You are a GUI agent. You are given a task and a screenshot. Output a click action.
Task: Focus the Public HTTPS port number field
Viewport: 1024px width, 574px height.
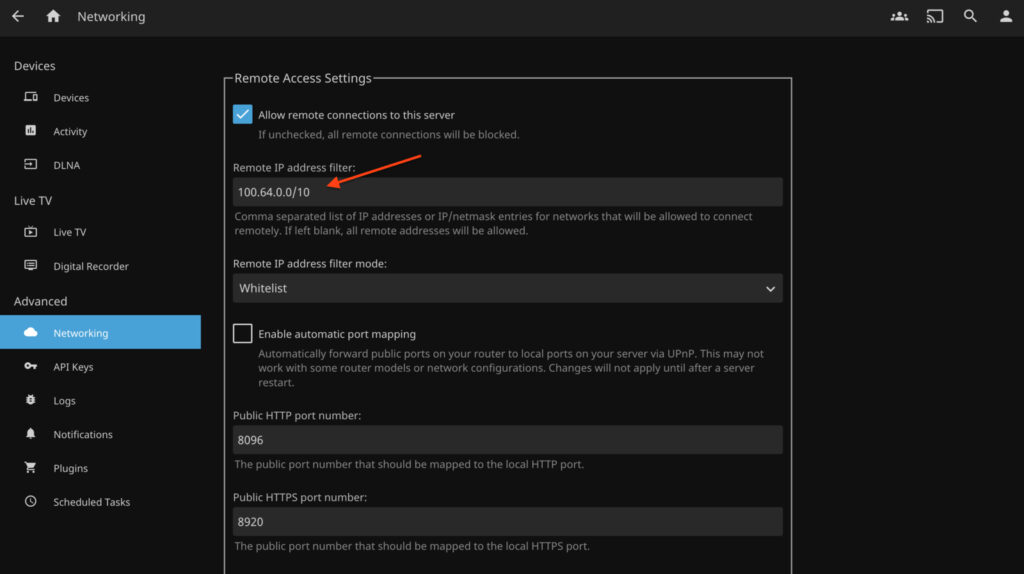pyautogui.click(x=507, y=521)
